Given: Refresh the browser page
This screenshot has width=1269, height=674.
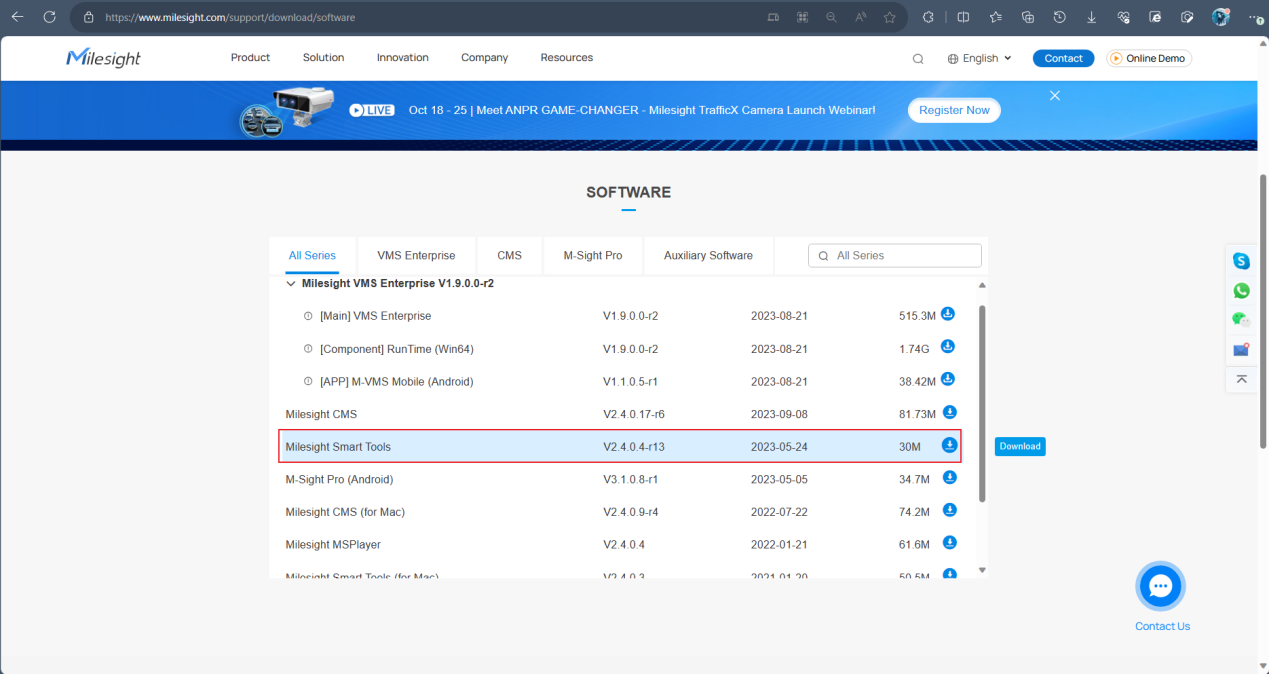Looking at the screenshot, I should click(49, 17).
